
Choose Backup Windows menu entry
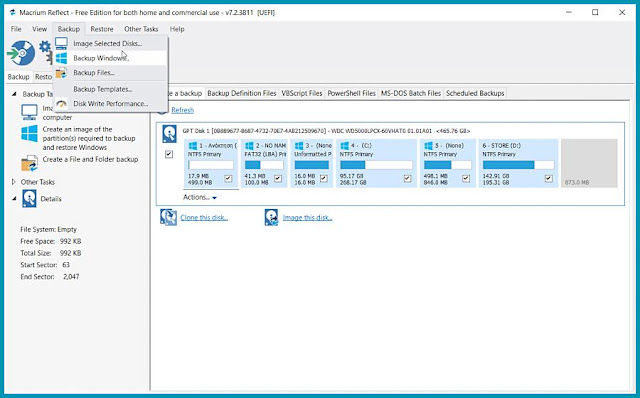pos(111,58)
